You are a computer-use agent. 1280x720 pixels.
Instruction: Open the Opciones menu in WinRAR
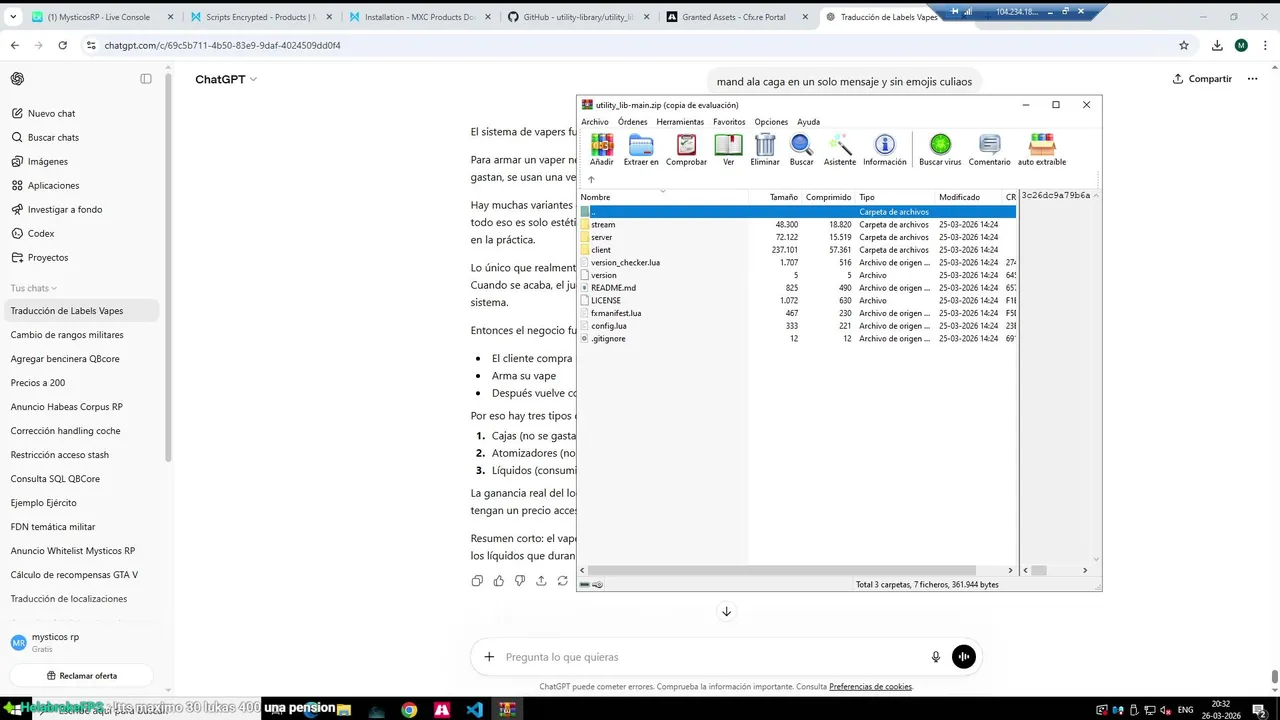point(771,122)
